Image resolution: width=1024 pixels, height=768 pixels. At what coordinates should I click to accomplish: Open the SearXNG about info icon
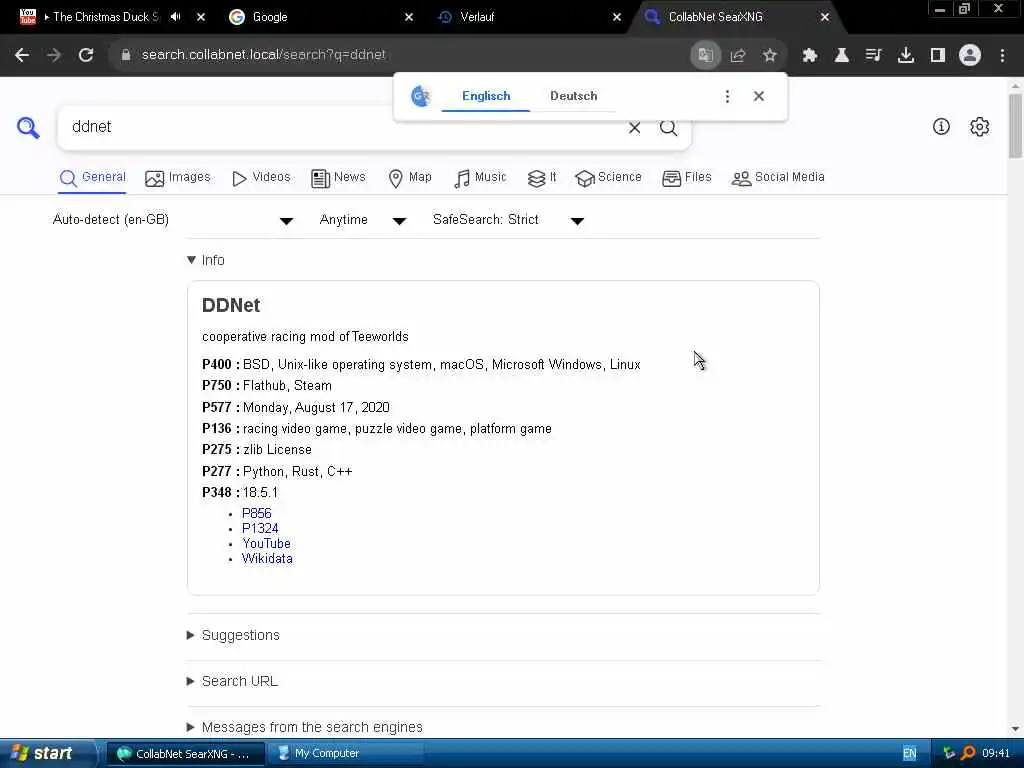941,127
